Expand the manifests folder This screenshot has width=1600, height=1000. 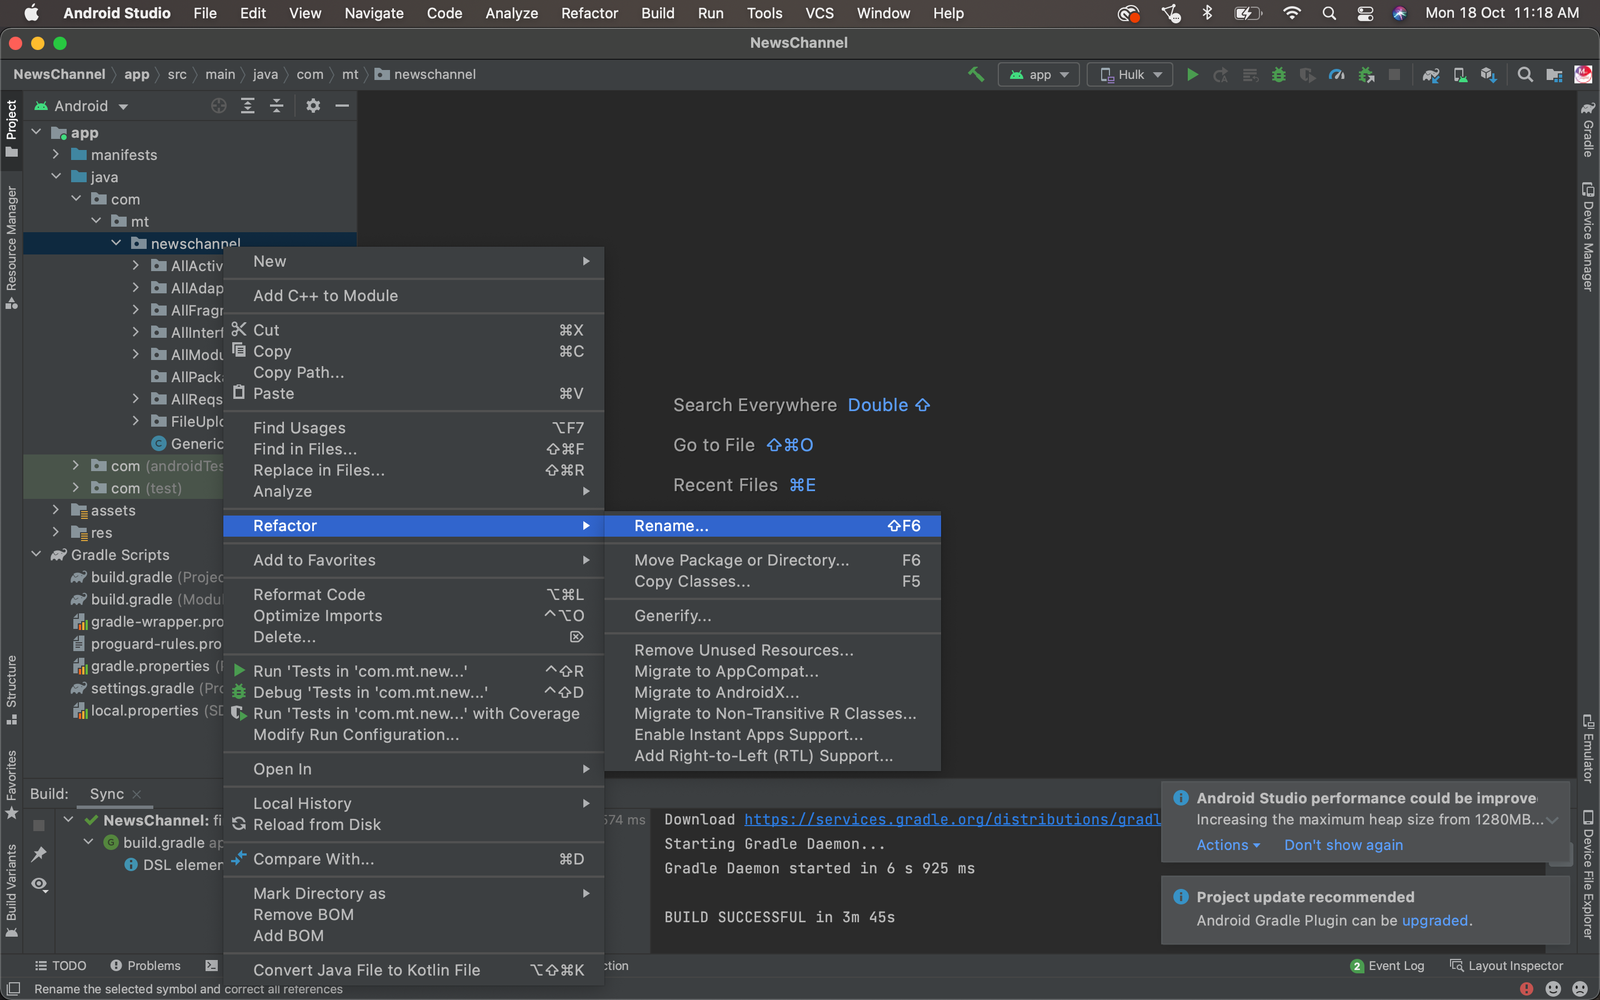(57, 155)
